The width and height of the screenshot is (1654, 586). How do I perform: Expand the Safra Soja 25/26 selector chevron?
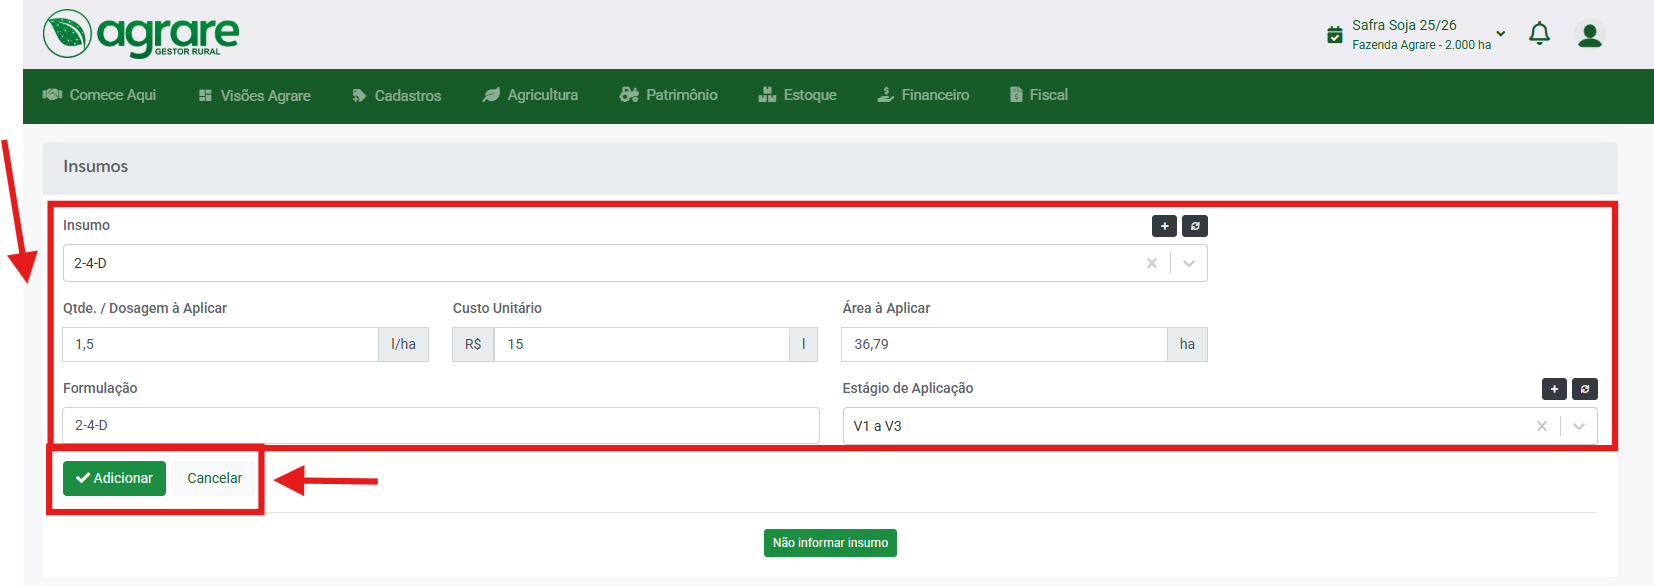(x=1500, y=34)
